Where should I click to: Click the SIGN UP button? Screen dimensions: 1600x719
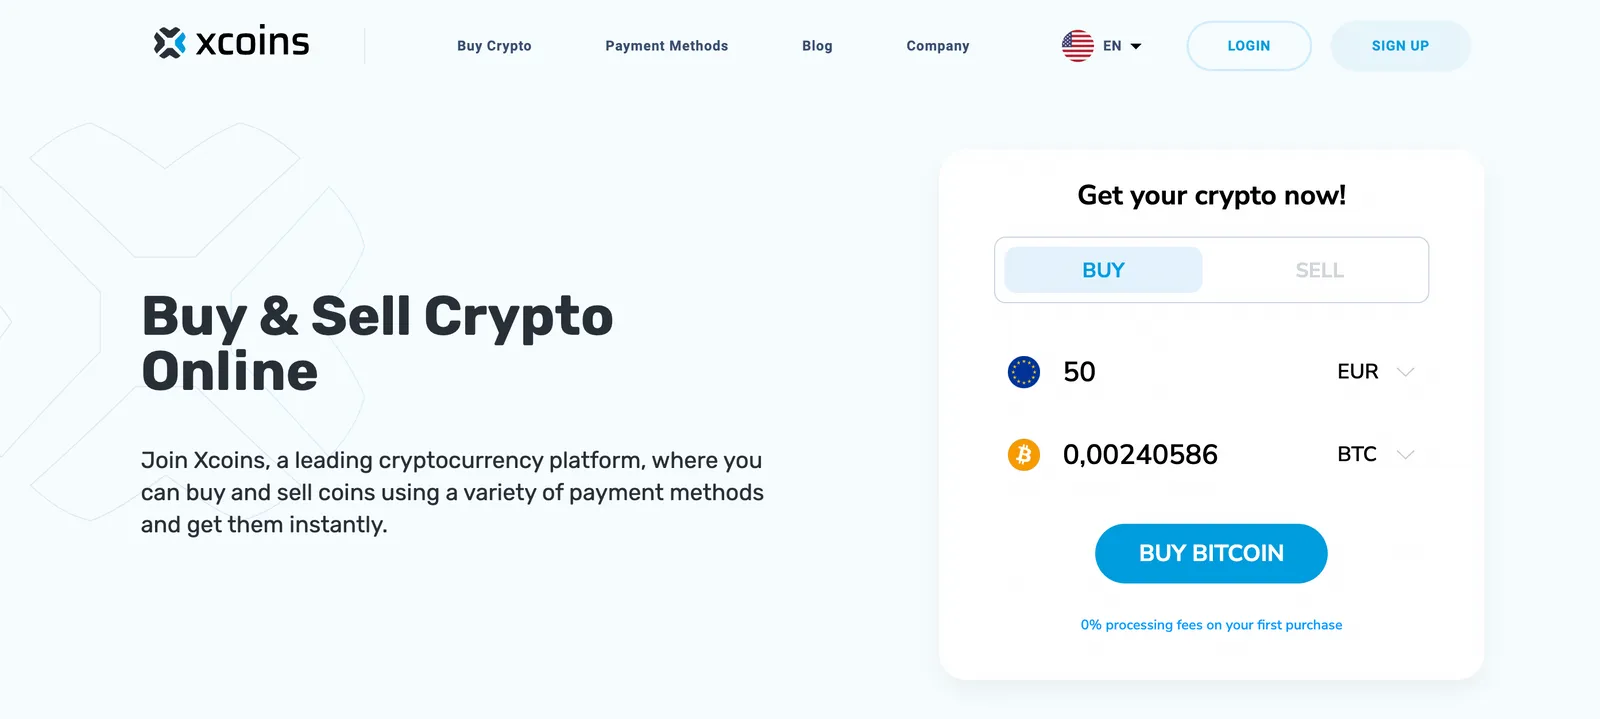1400,46
